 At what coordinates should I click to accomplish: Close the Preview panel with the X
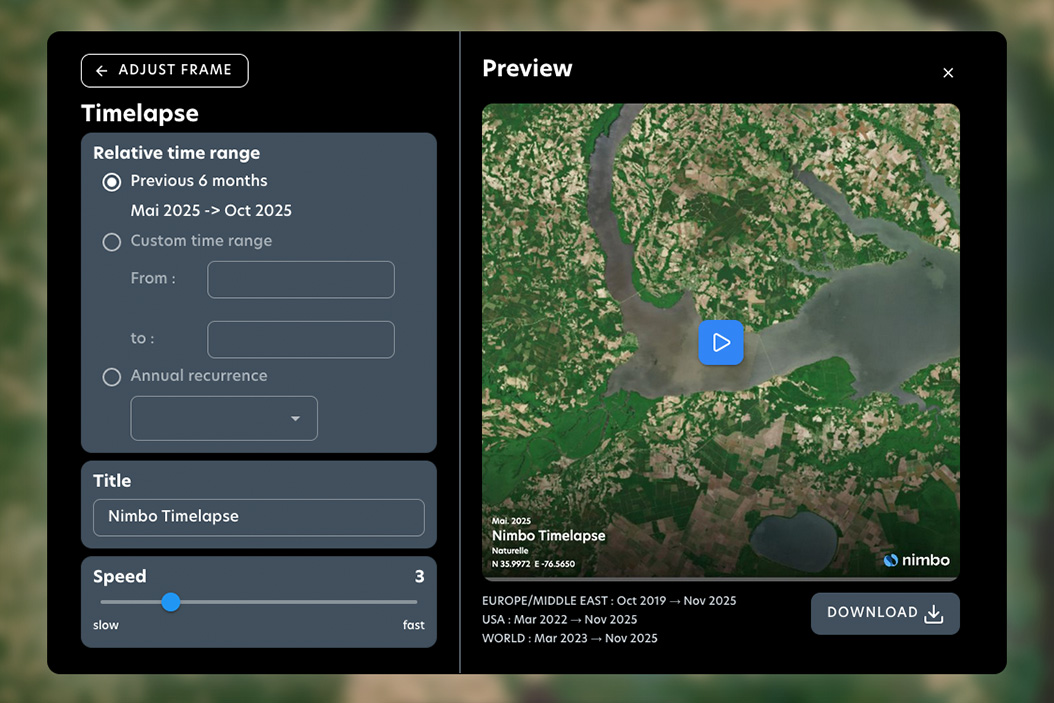pos(948,73)
